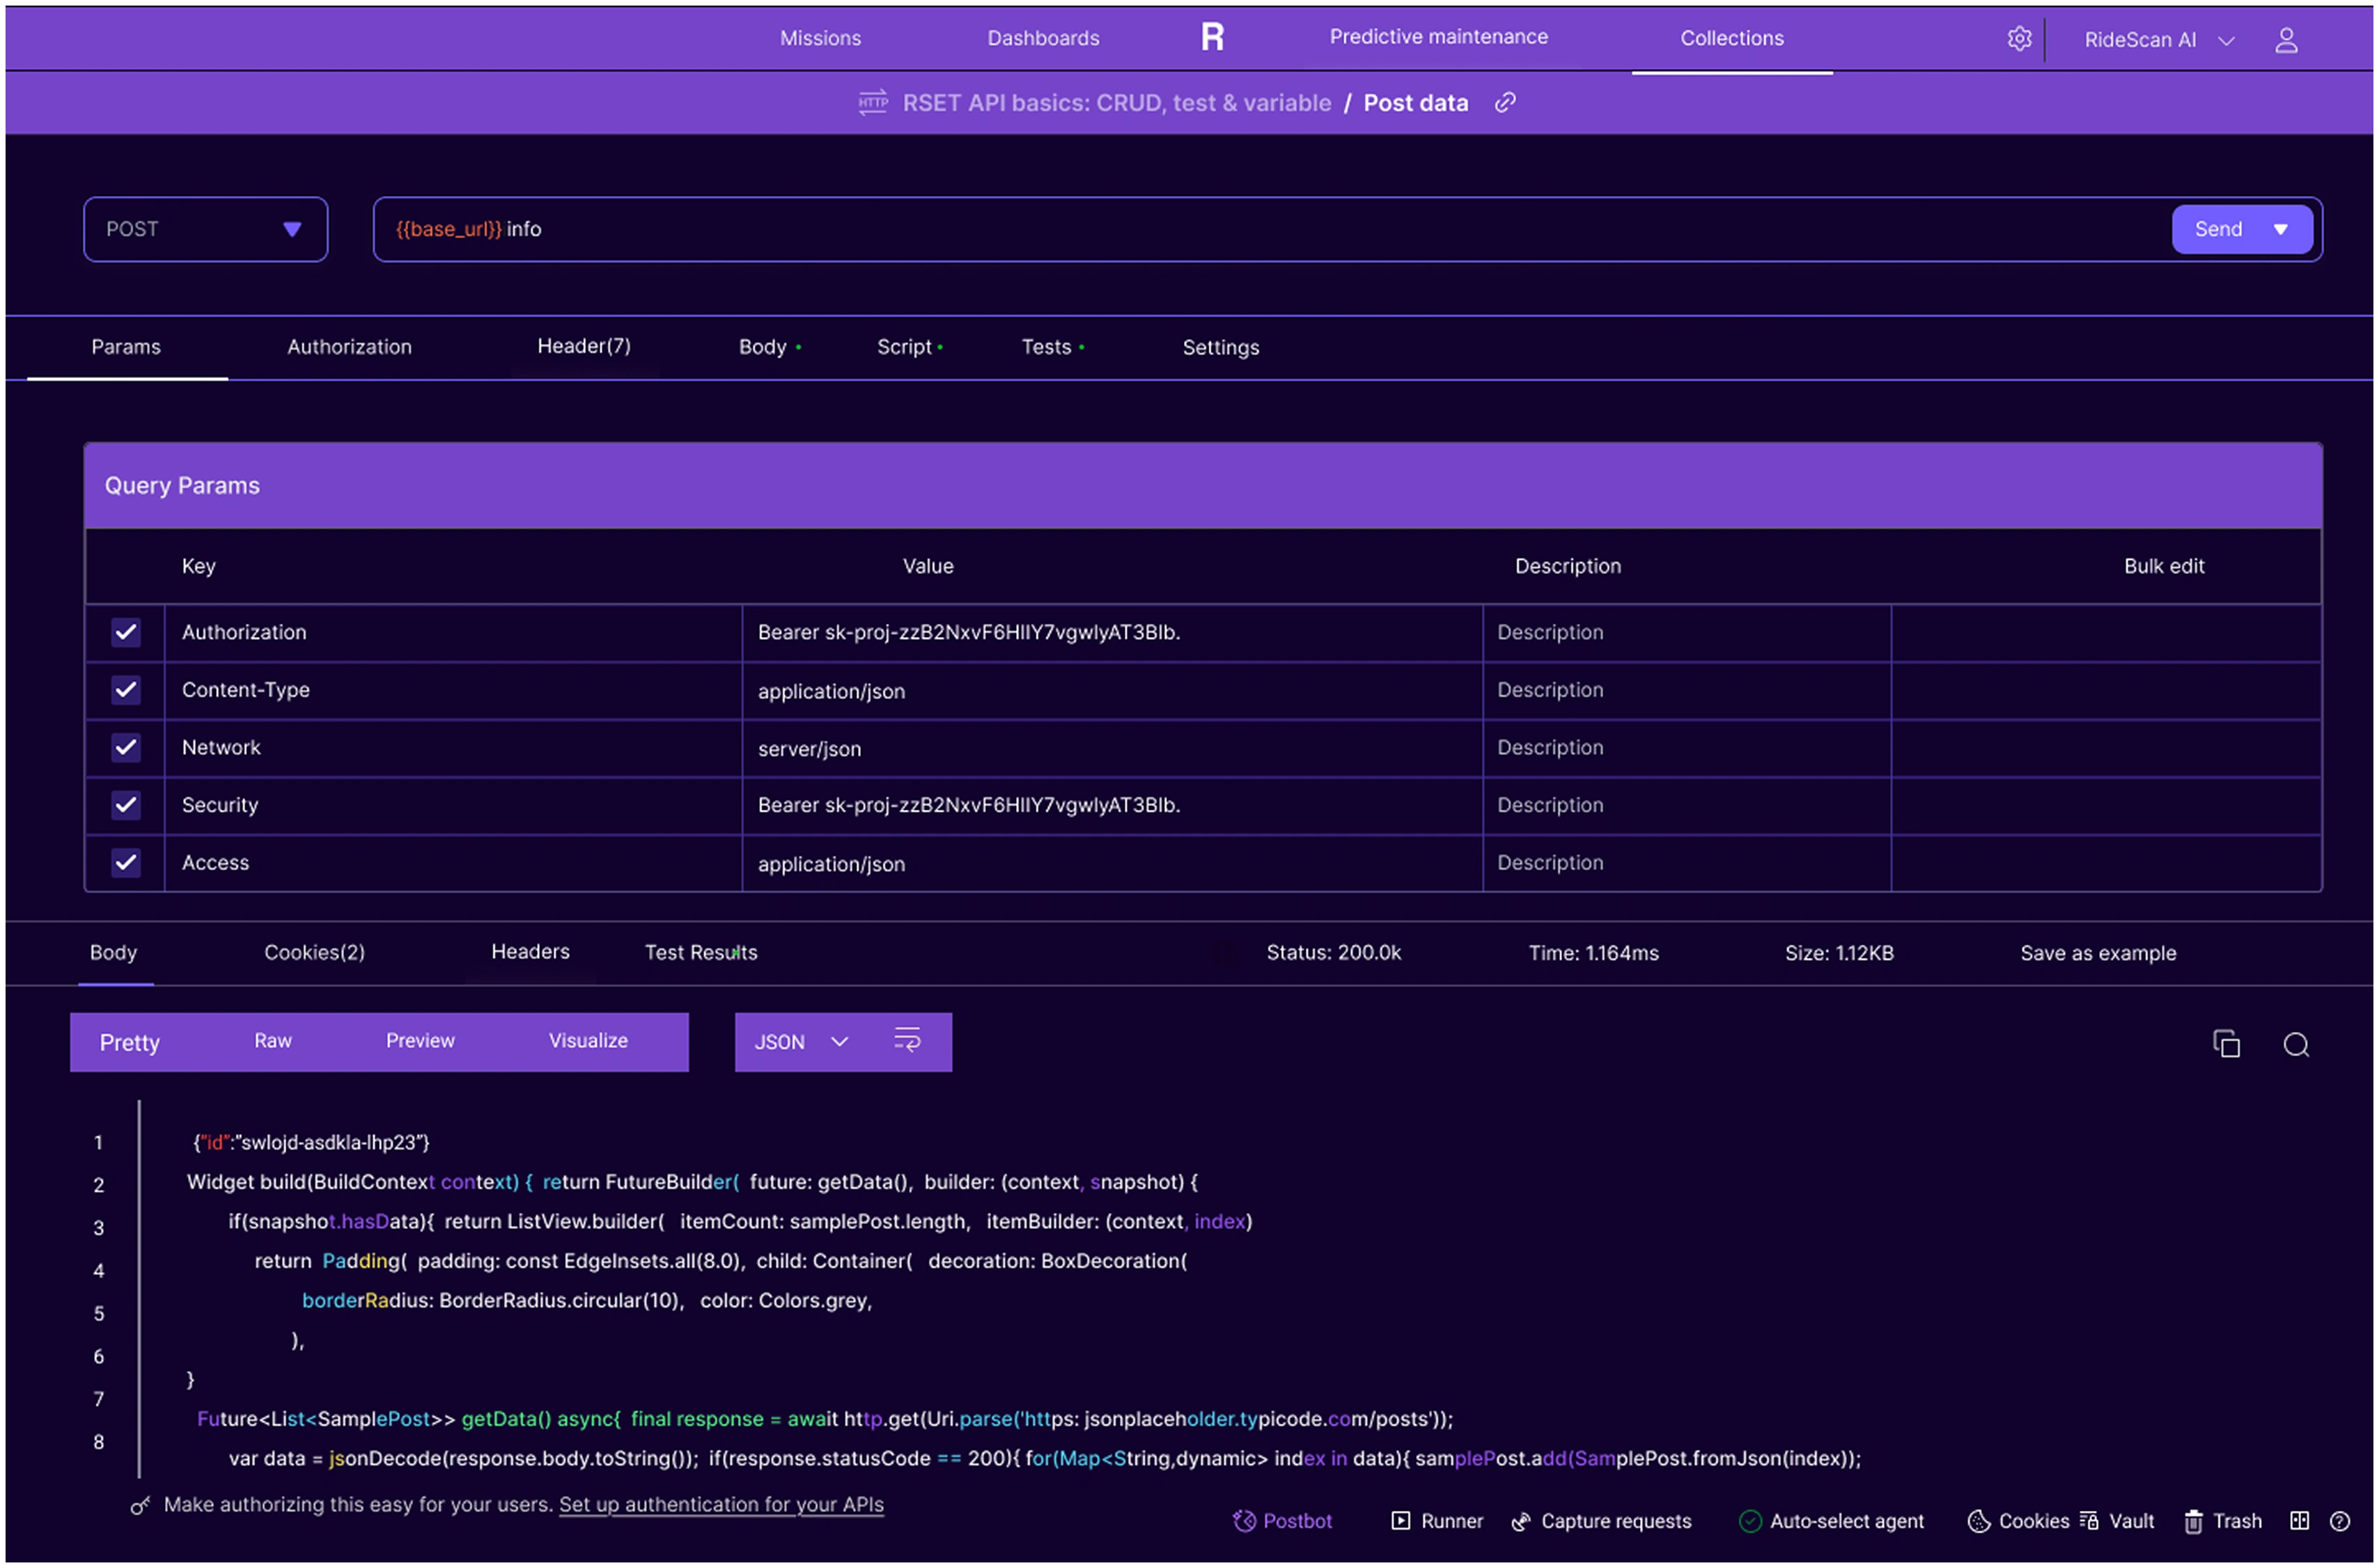Switch to the Authorization tab
Image resolution: width=2379 pixels, height=1568 pixels.
(349, 347)
